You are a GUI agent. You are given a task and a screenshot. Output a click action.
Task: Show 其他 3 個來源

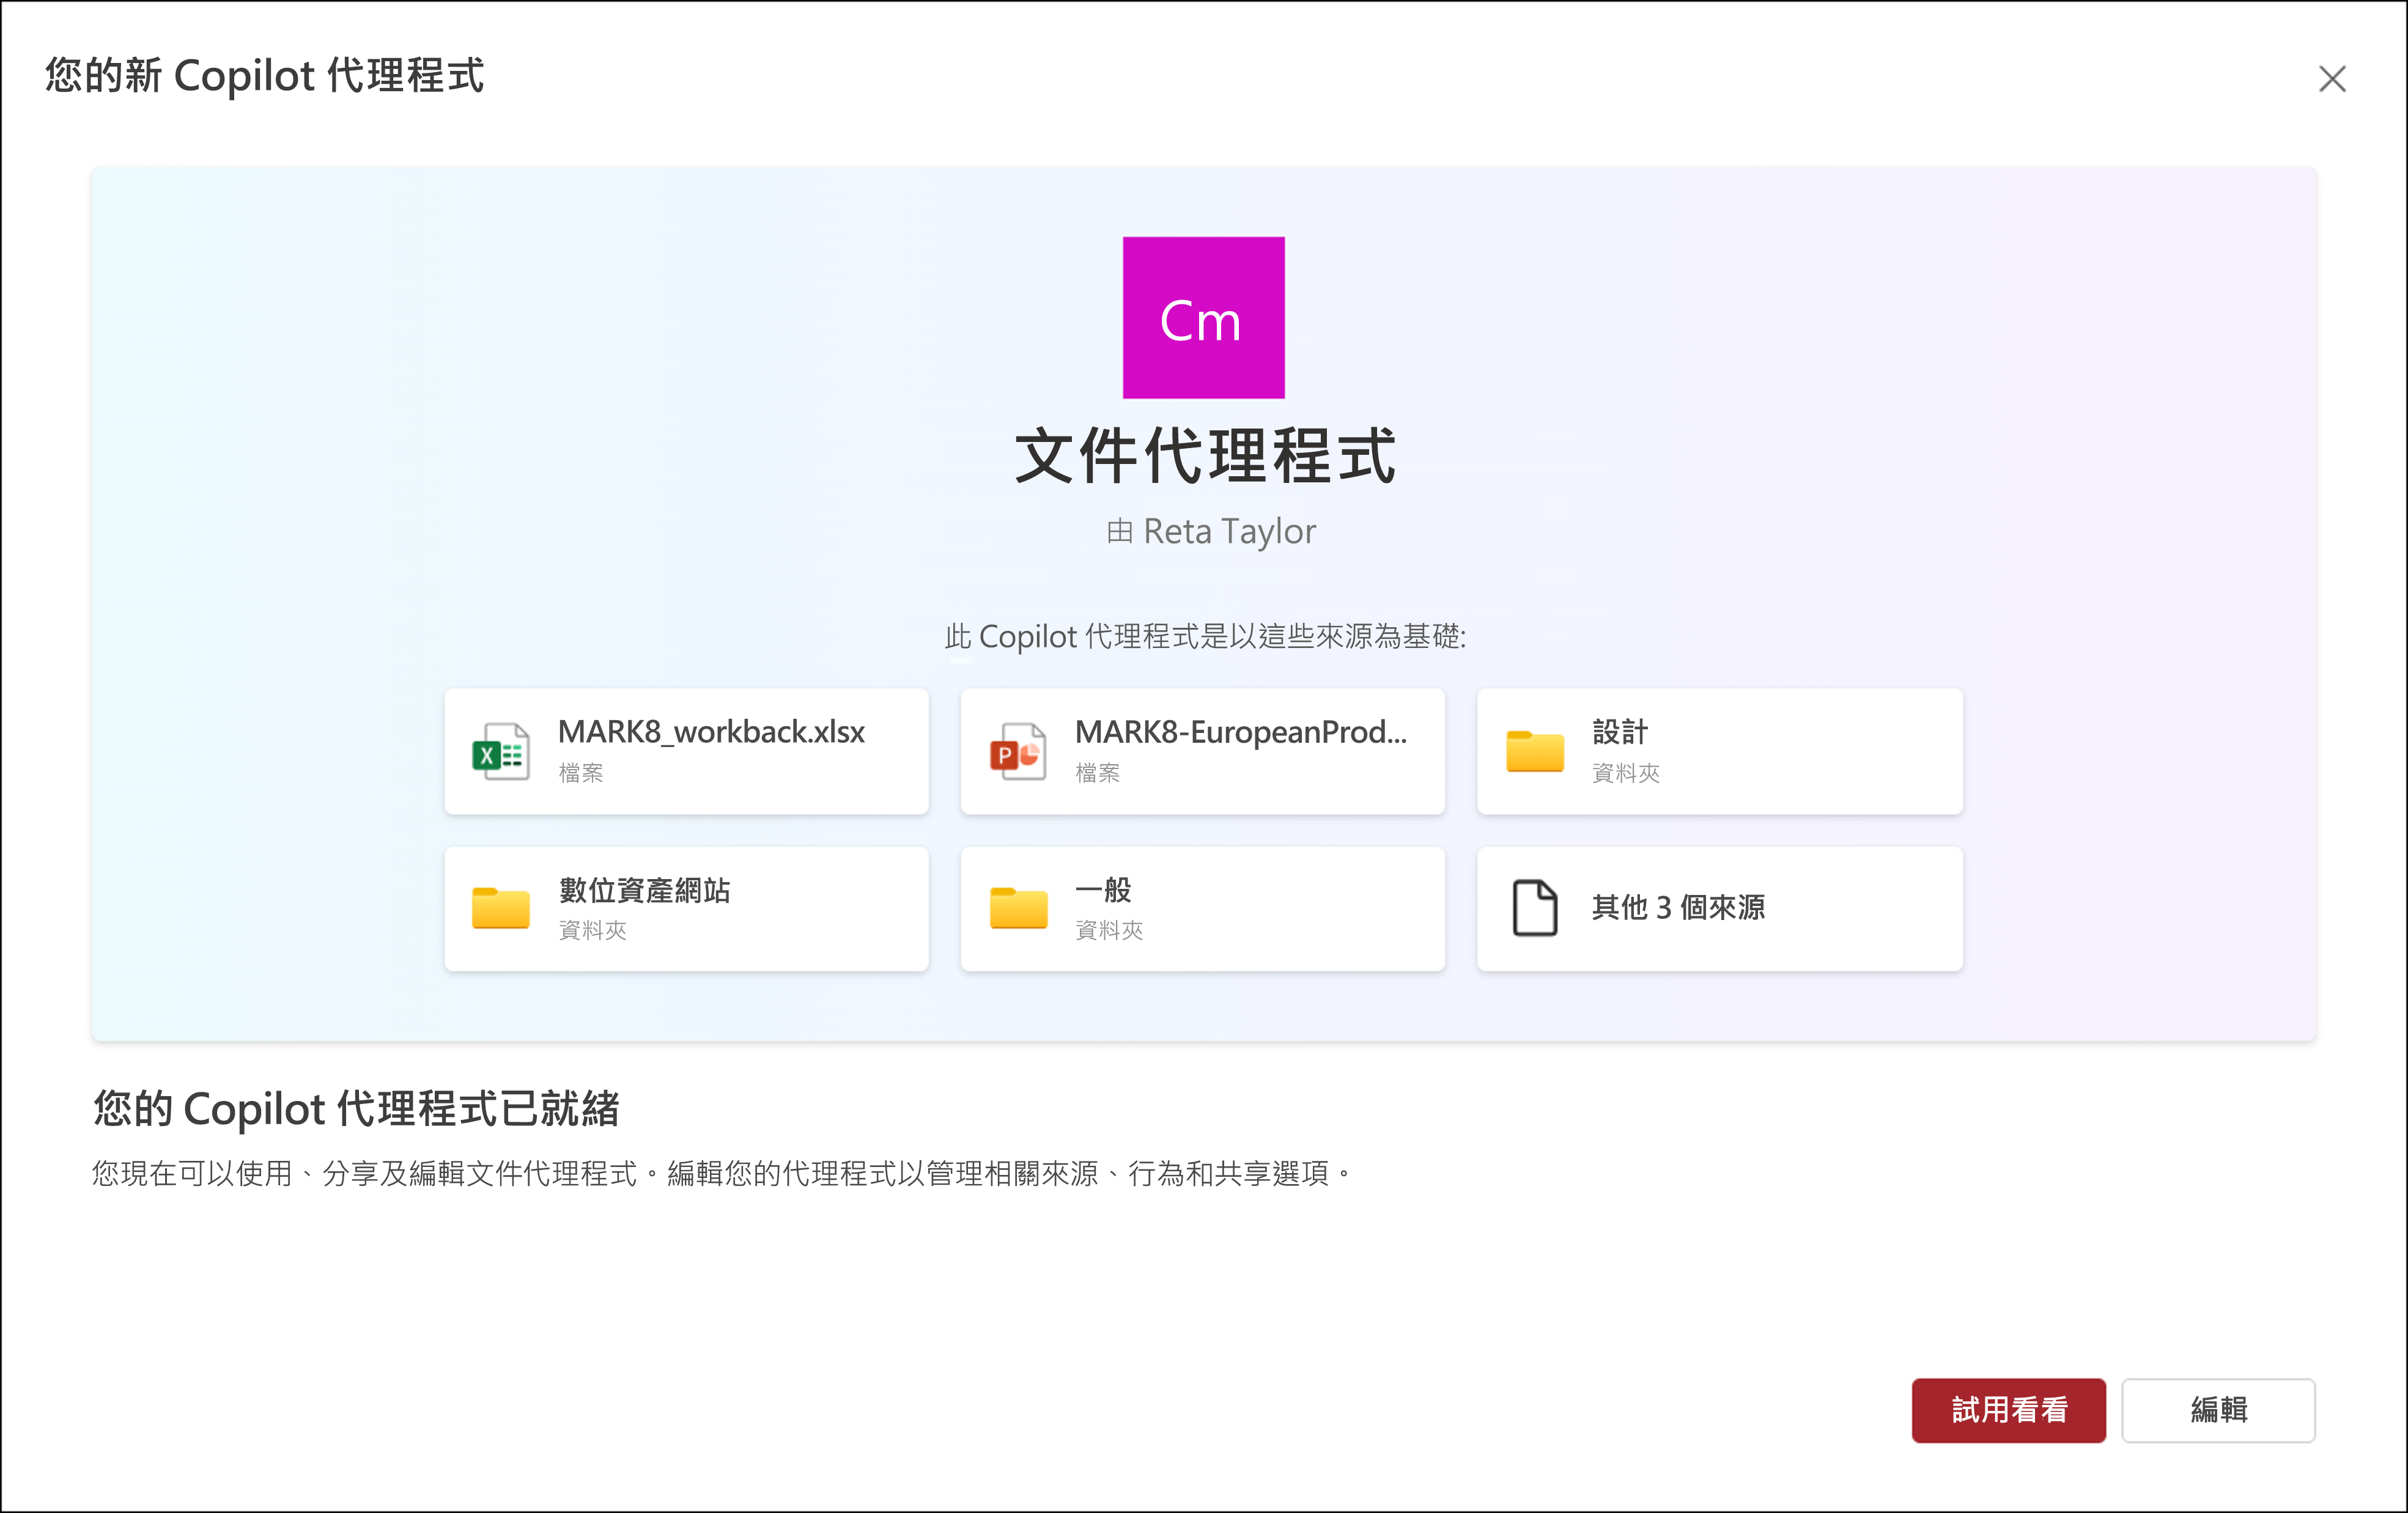click(1719, 908)
